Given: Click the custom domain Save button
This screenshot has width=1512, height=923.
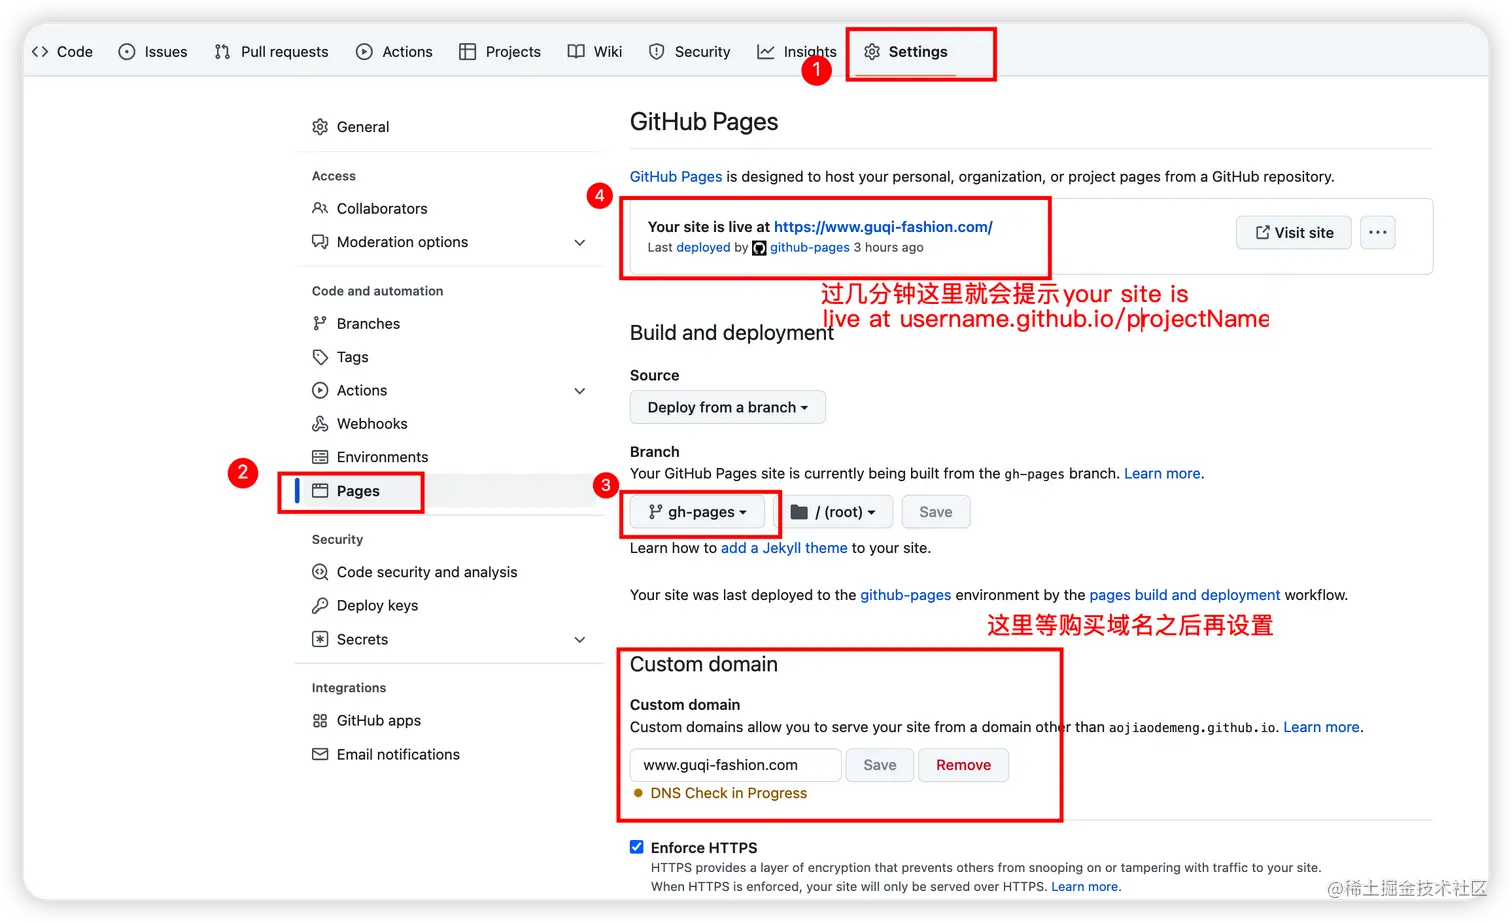Looking at the screenshot, I should 880,765.
